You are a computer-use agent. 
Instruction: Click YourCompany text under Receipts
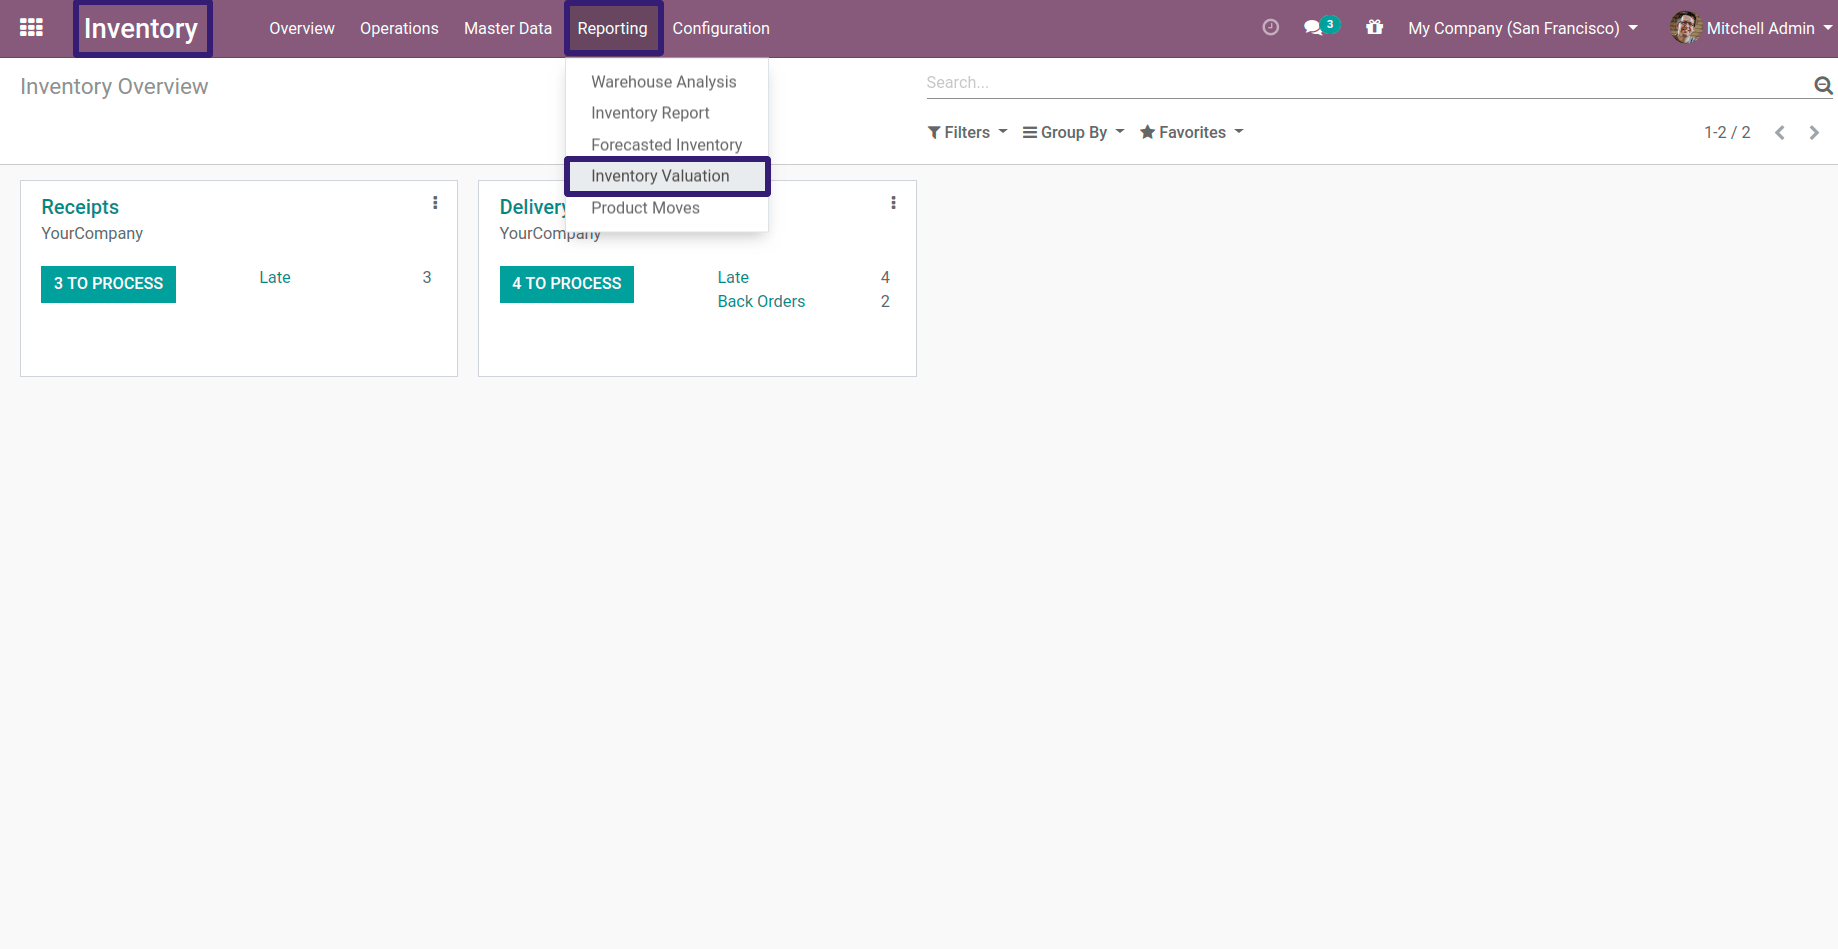point(92,233)
